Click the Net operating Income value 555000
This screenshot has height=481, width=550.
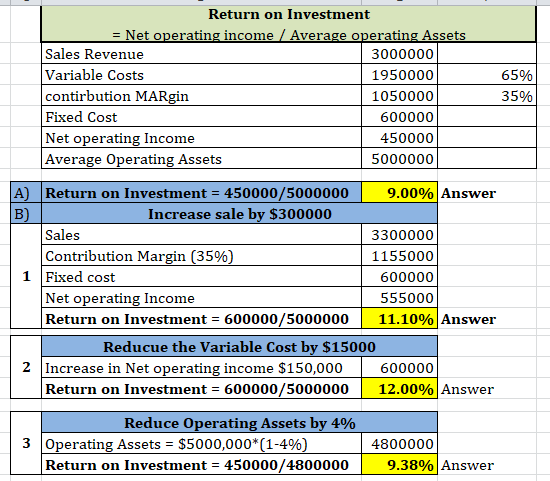point(400,298)
